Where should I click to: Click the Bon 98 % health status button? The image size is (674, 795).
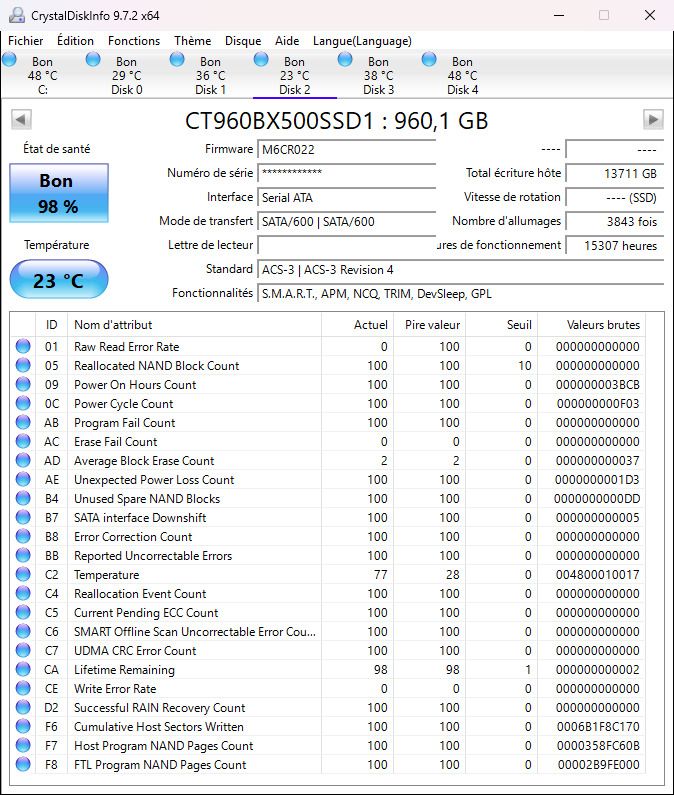click(58, 193)
